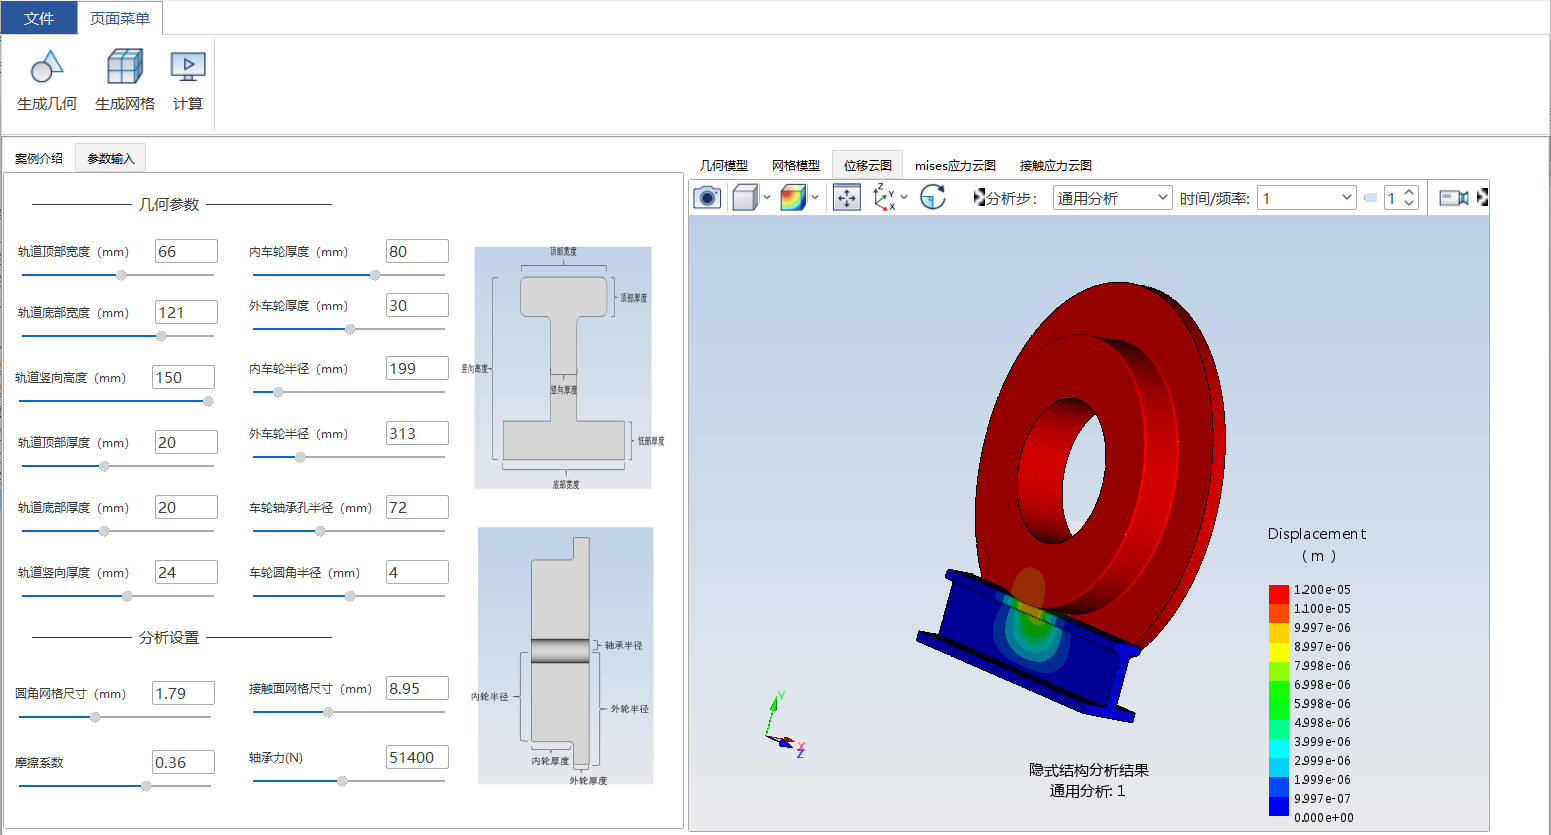The height and width of the screenshot is (835, 1551).
Task: Click the 轨道顶部宽度 field showing 66
Action: click(186, 252)
